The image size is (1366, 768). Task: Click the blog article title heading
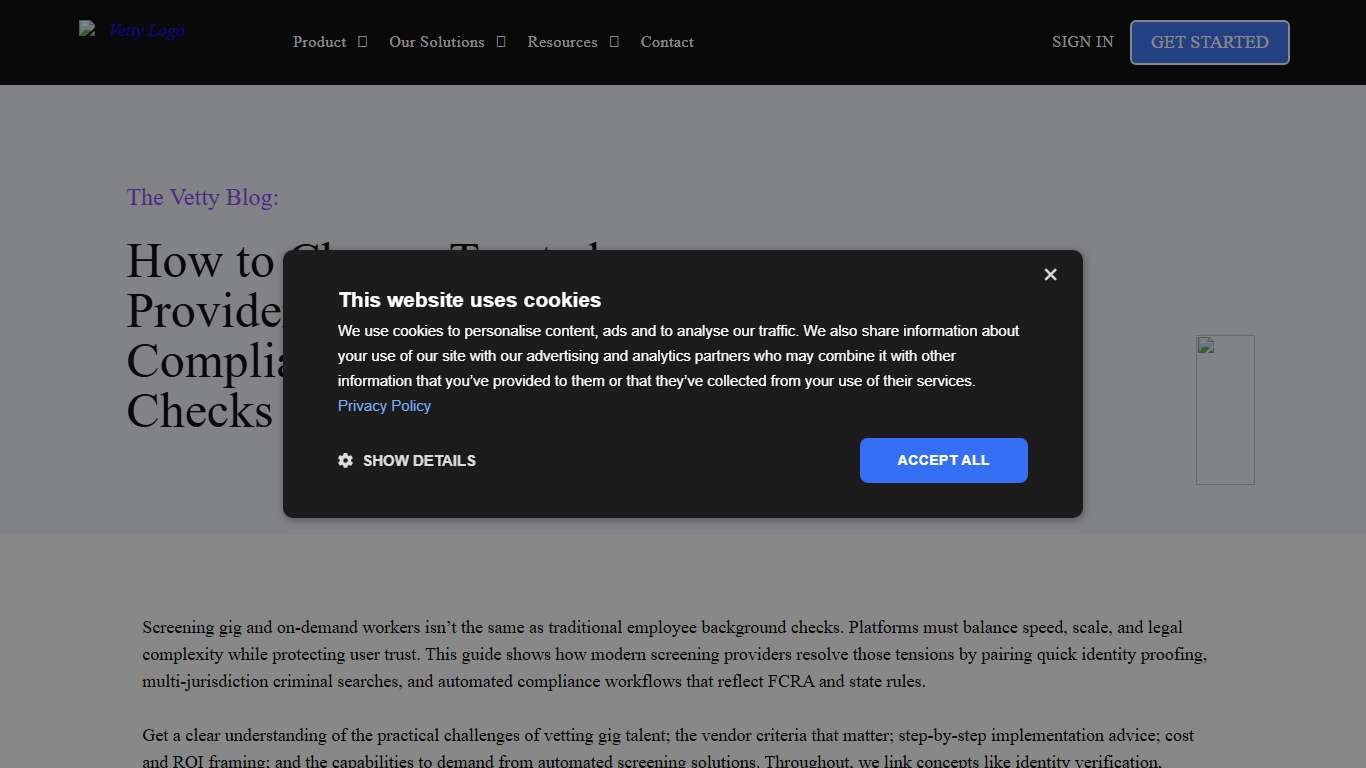(x=200, y=336)
